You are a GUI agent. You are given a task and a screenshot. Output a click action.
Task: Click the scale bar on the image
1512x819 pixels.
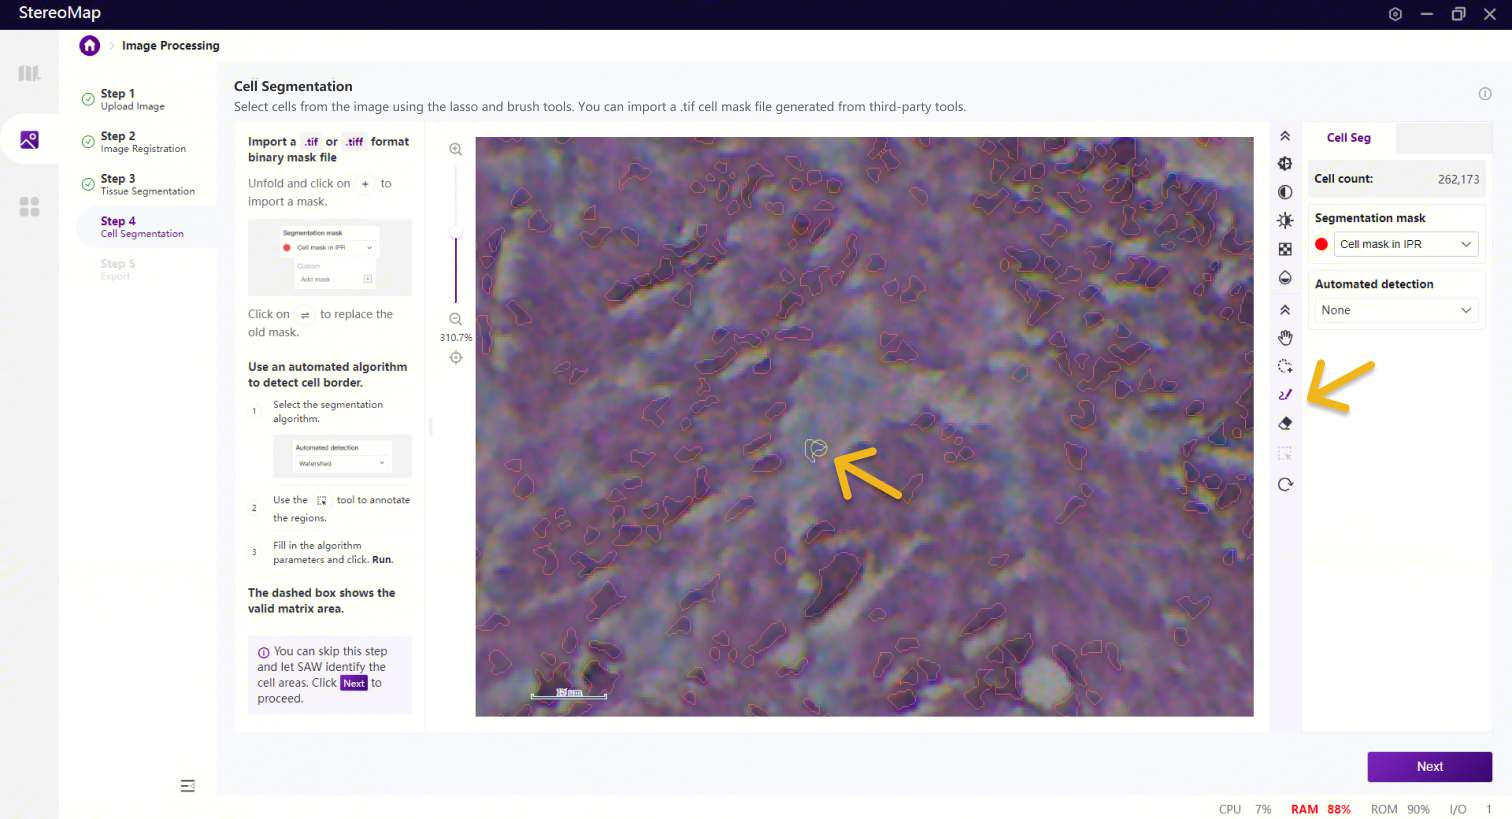pos(568,693)
